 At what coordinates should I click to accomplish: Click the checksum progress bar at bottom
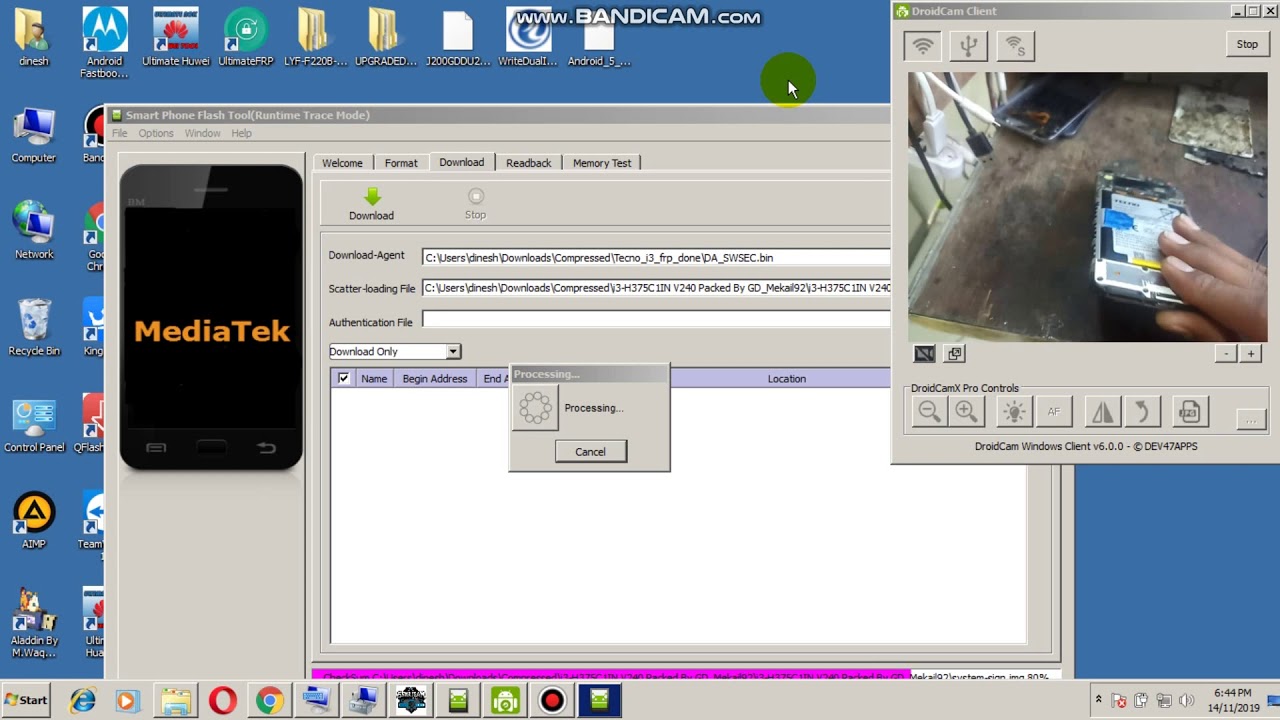coord(686,676)
